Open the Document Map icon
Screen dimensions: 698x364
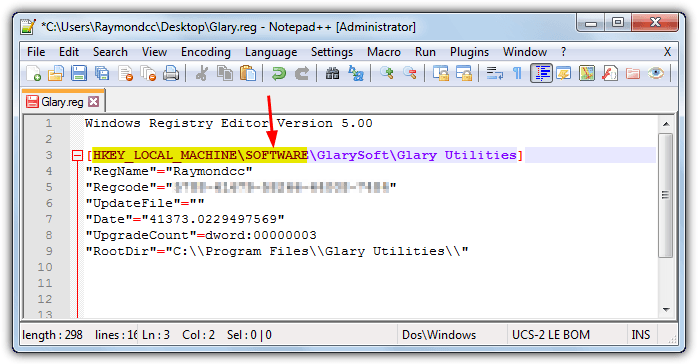[x=587, y=73]
